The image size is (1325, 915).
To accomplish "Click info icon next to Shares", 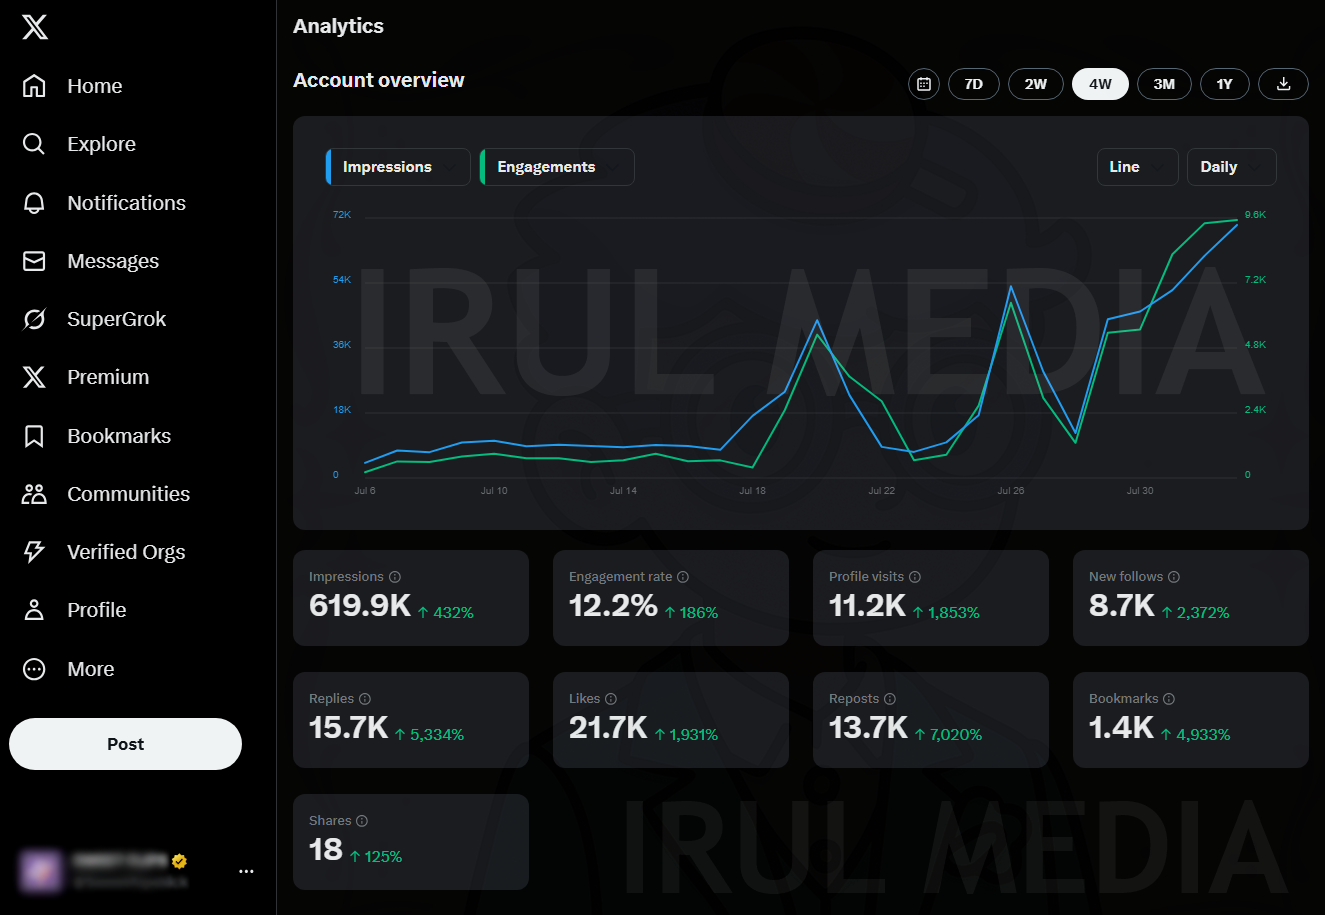I will 362,821.
